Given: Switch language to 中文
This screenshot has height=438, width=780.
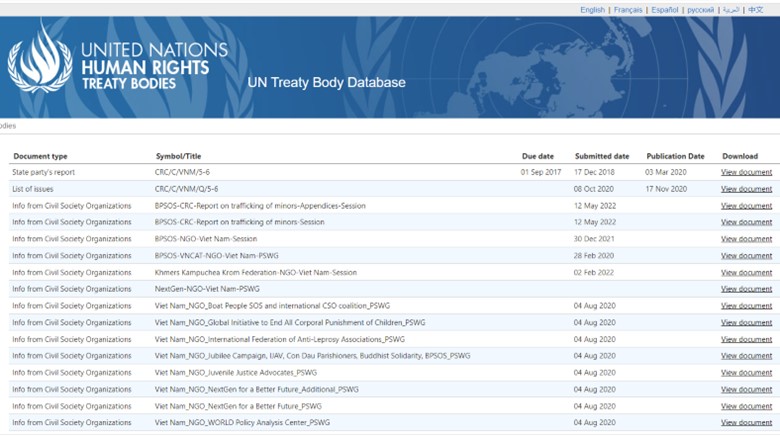Looking at the screenshot, I should pos(756,10).
